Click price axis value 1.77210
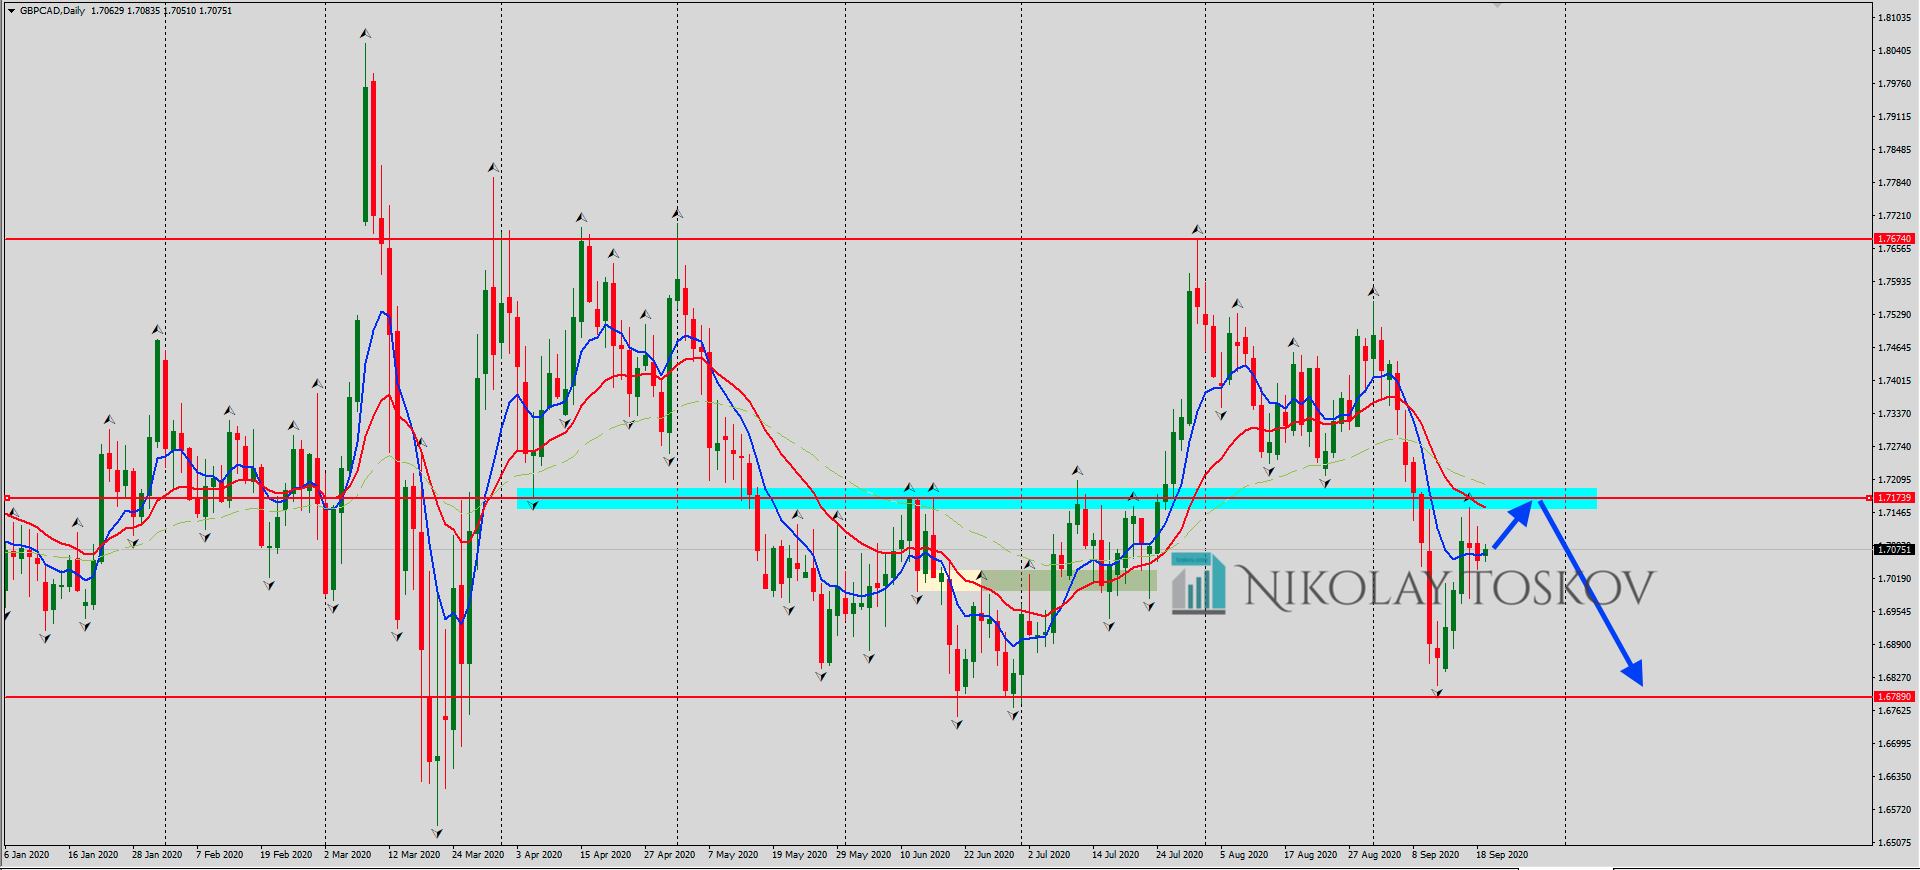This screenshot has width=1920, height=870. coord(1894,216)
